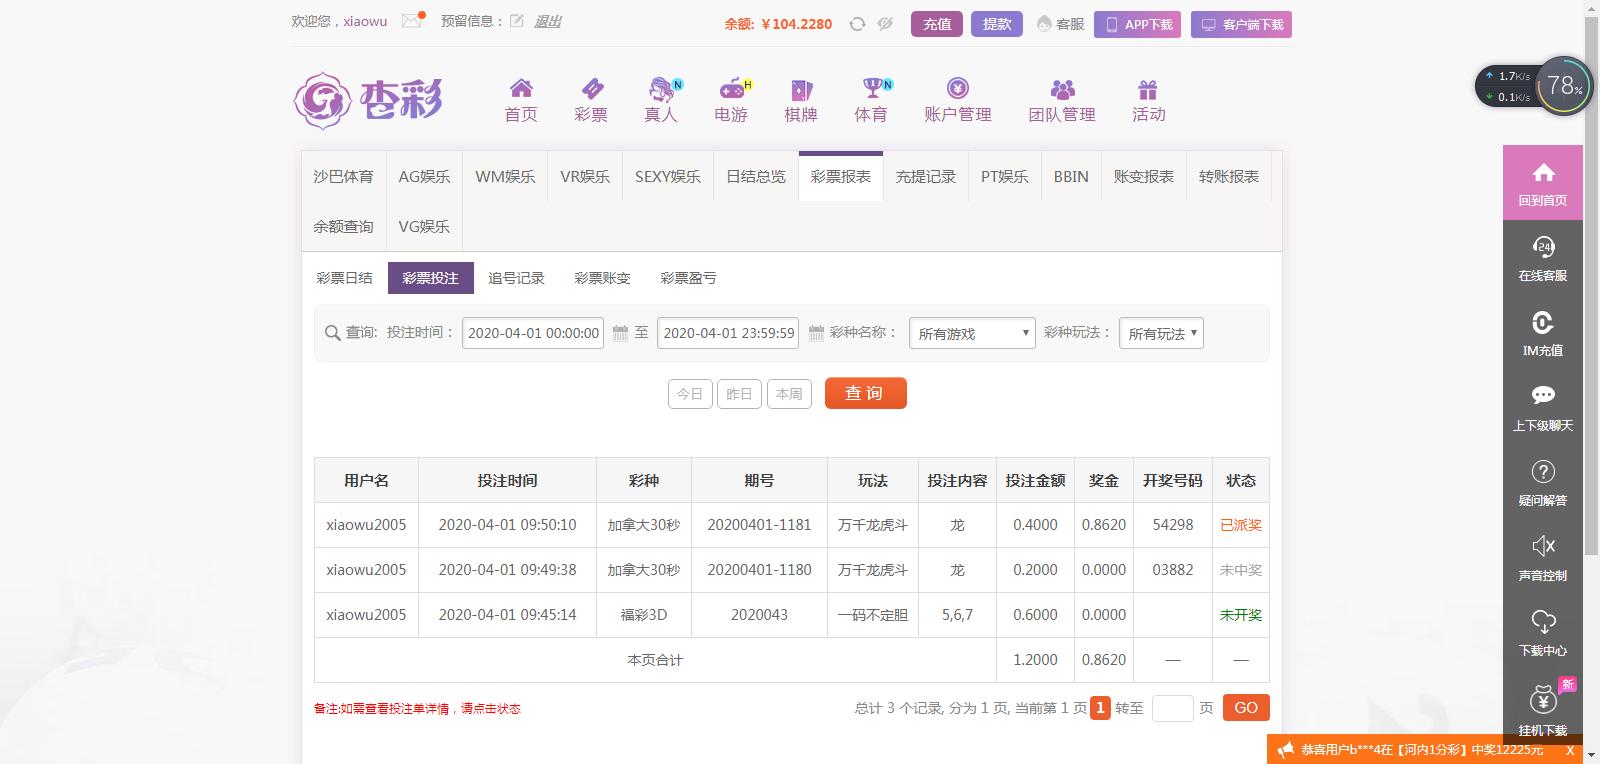
Task: Close the winning announcement banner
Action: (1570, 750)
